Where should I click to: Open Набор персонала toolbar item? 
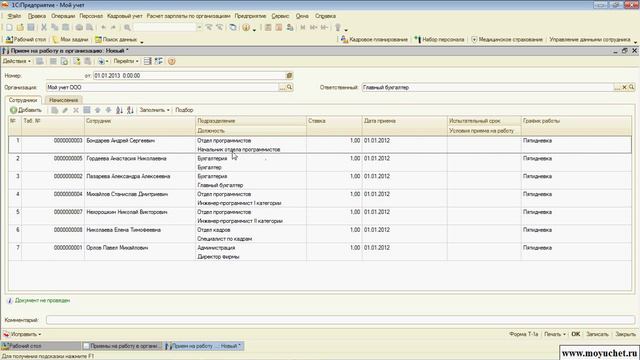click(439, 40)
